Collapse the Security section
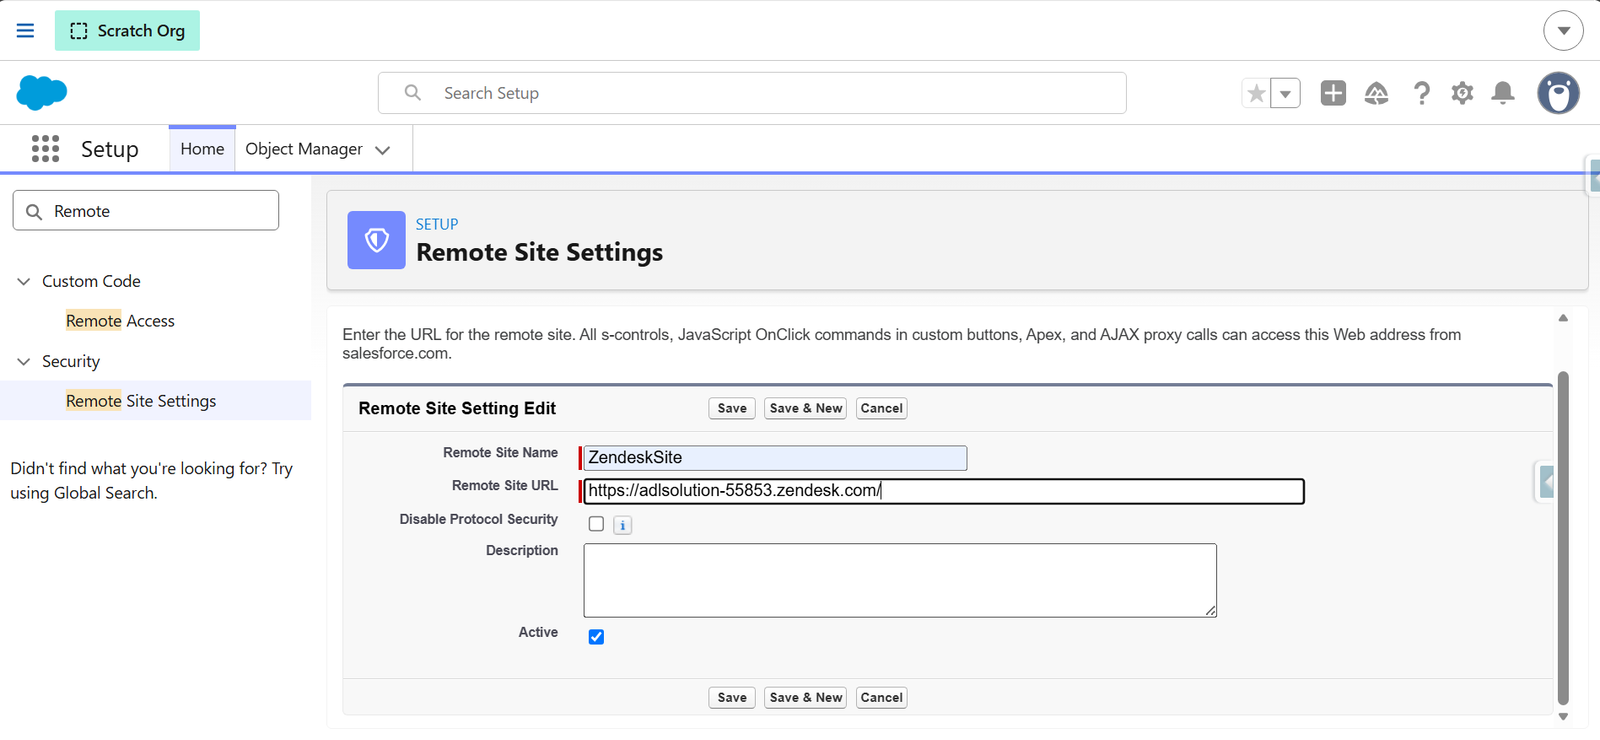 point(24,362)
